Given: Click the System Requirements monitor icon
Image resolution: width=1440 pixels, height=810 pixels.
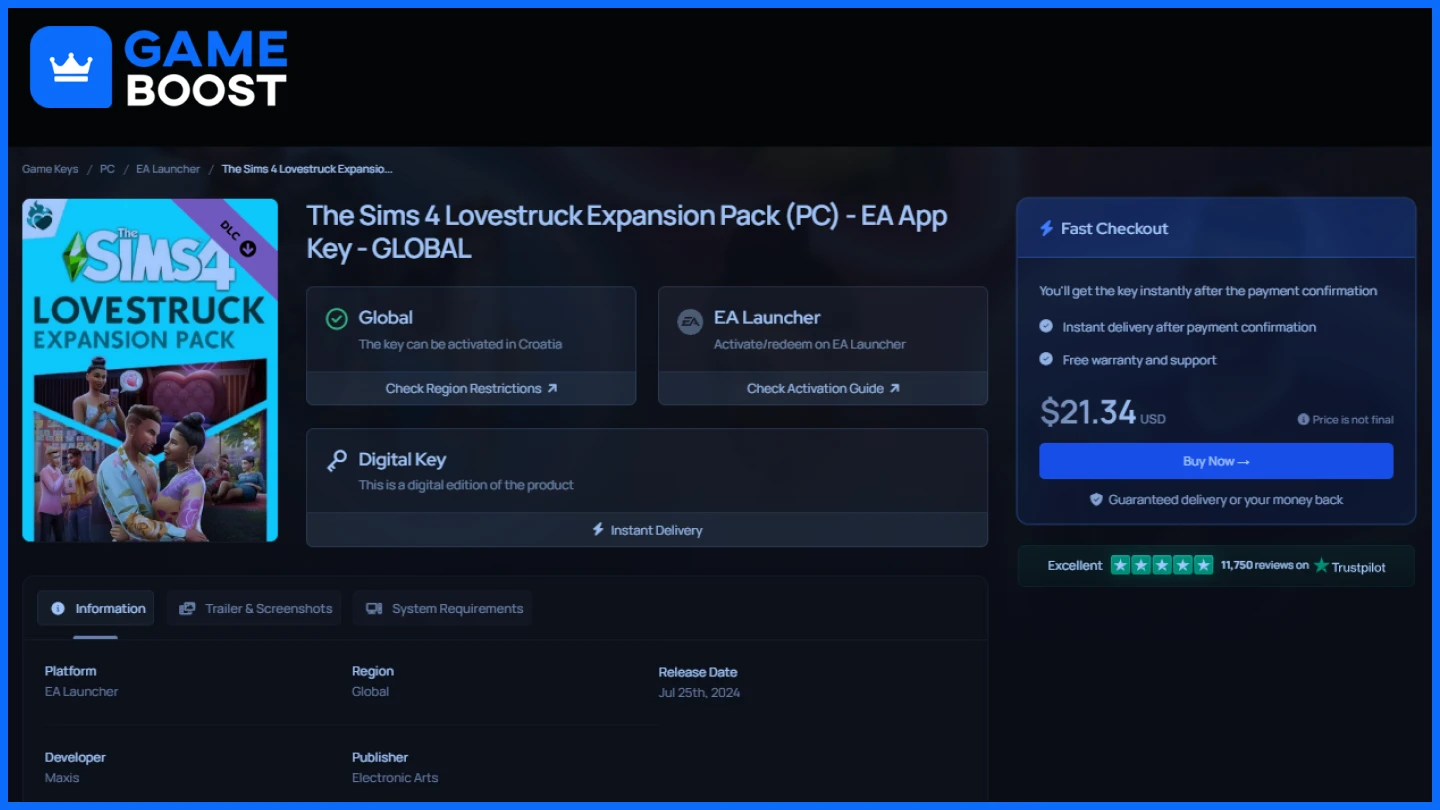Looking at the screenshot, I should click(374, 608).
